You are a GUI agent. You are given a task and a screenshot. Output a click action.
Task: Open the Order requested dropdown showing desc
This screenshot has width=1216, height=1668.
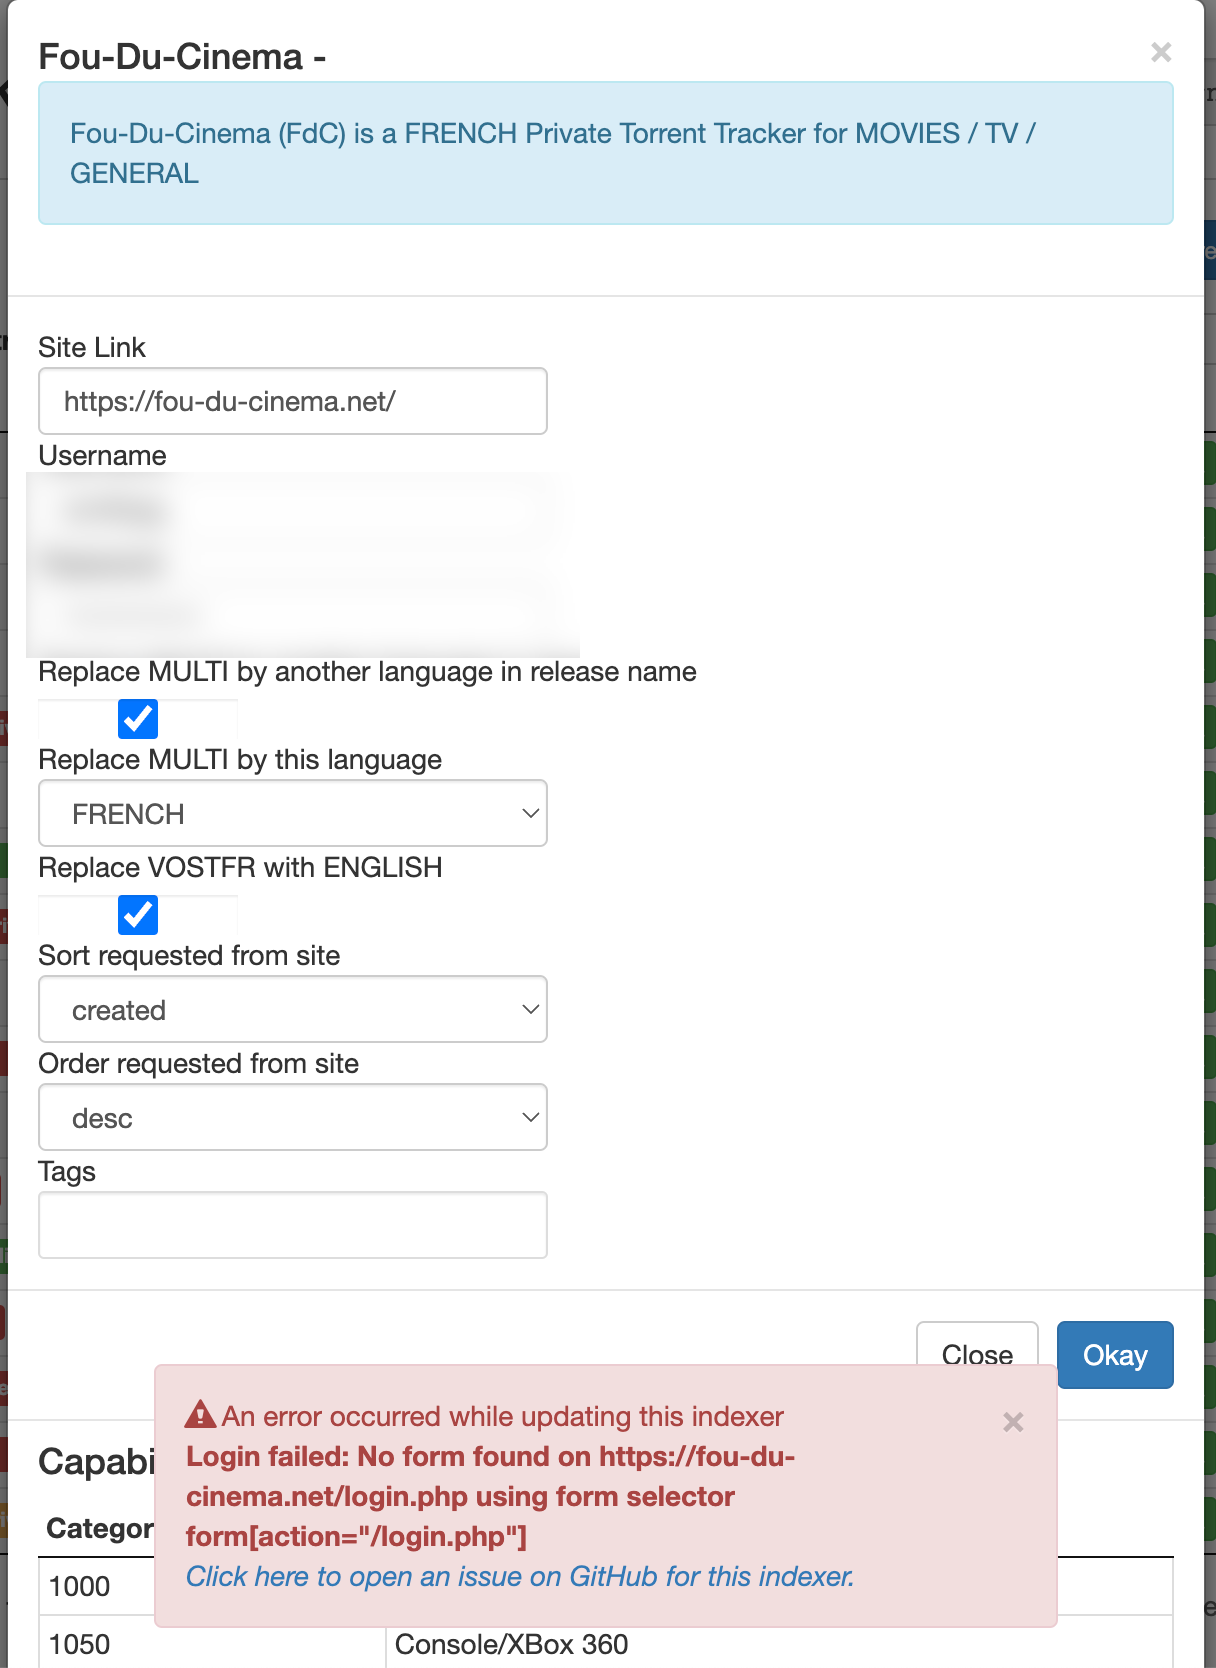293,1117
